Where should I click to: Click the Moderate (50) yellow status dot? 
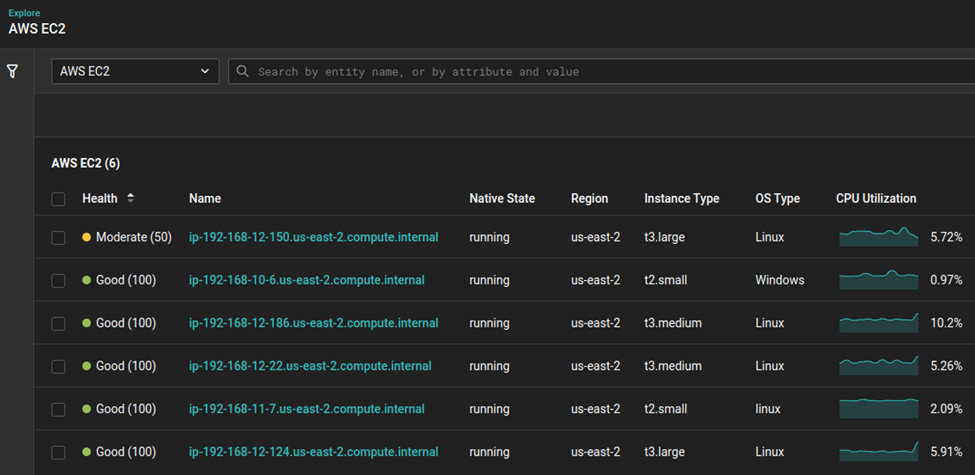86,237
